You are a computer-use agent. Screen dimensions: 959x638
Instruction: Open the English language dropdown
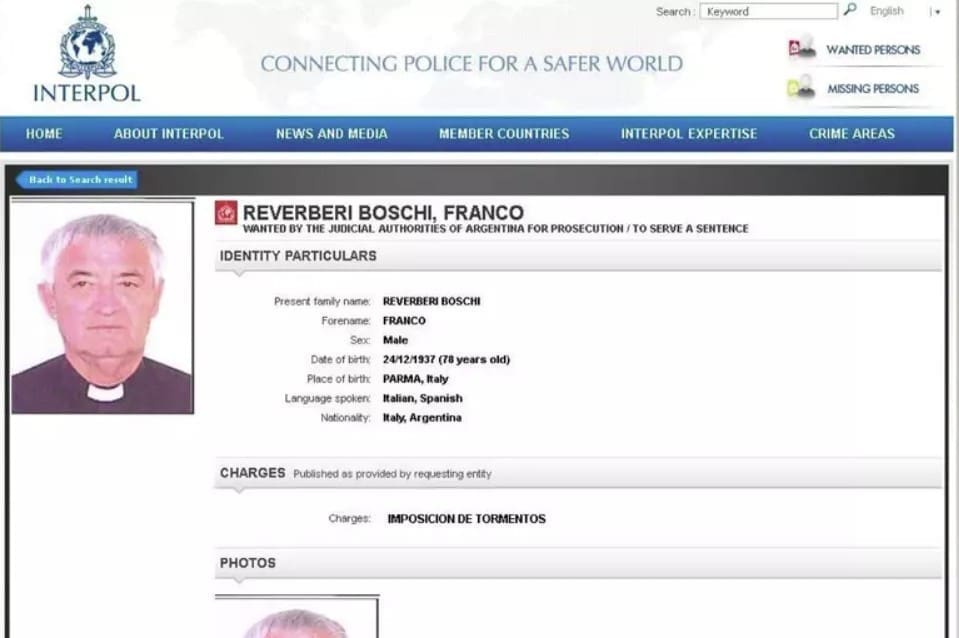905,11
